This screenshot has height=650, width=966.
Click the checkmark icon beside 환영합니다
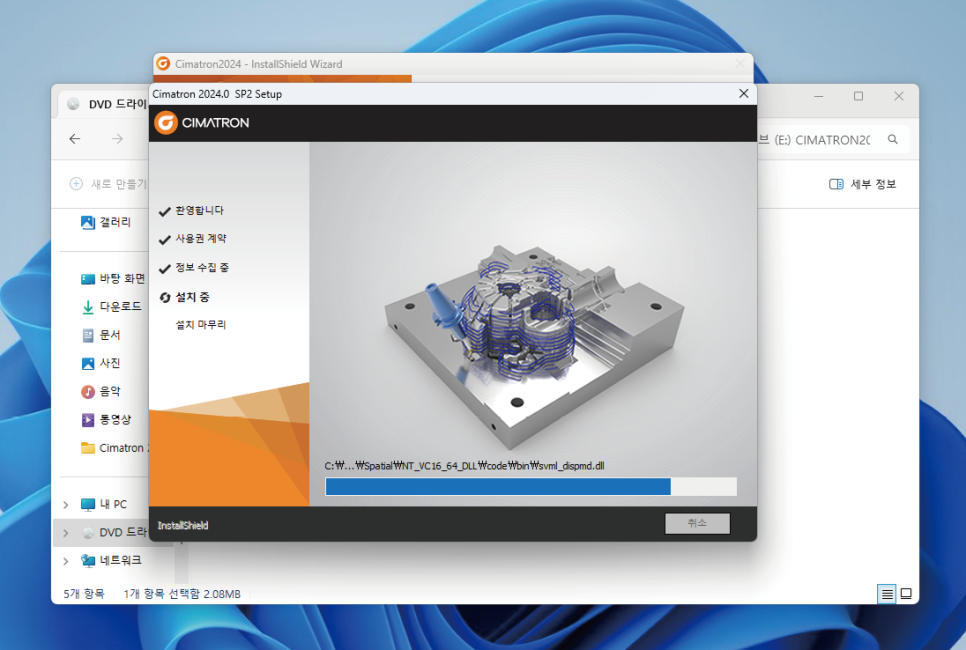(x=164, y=212)
